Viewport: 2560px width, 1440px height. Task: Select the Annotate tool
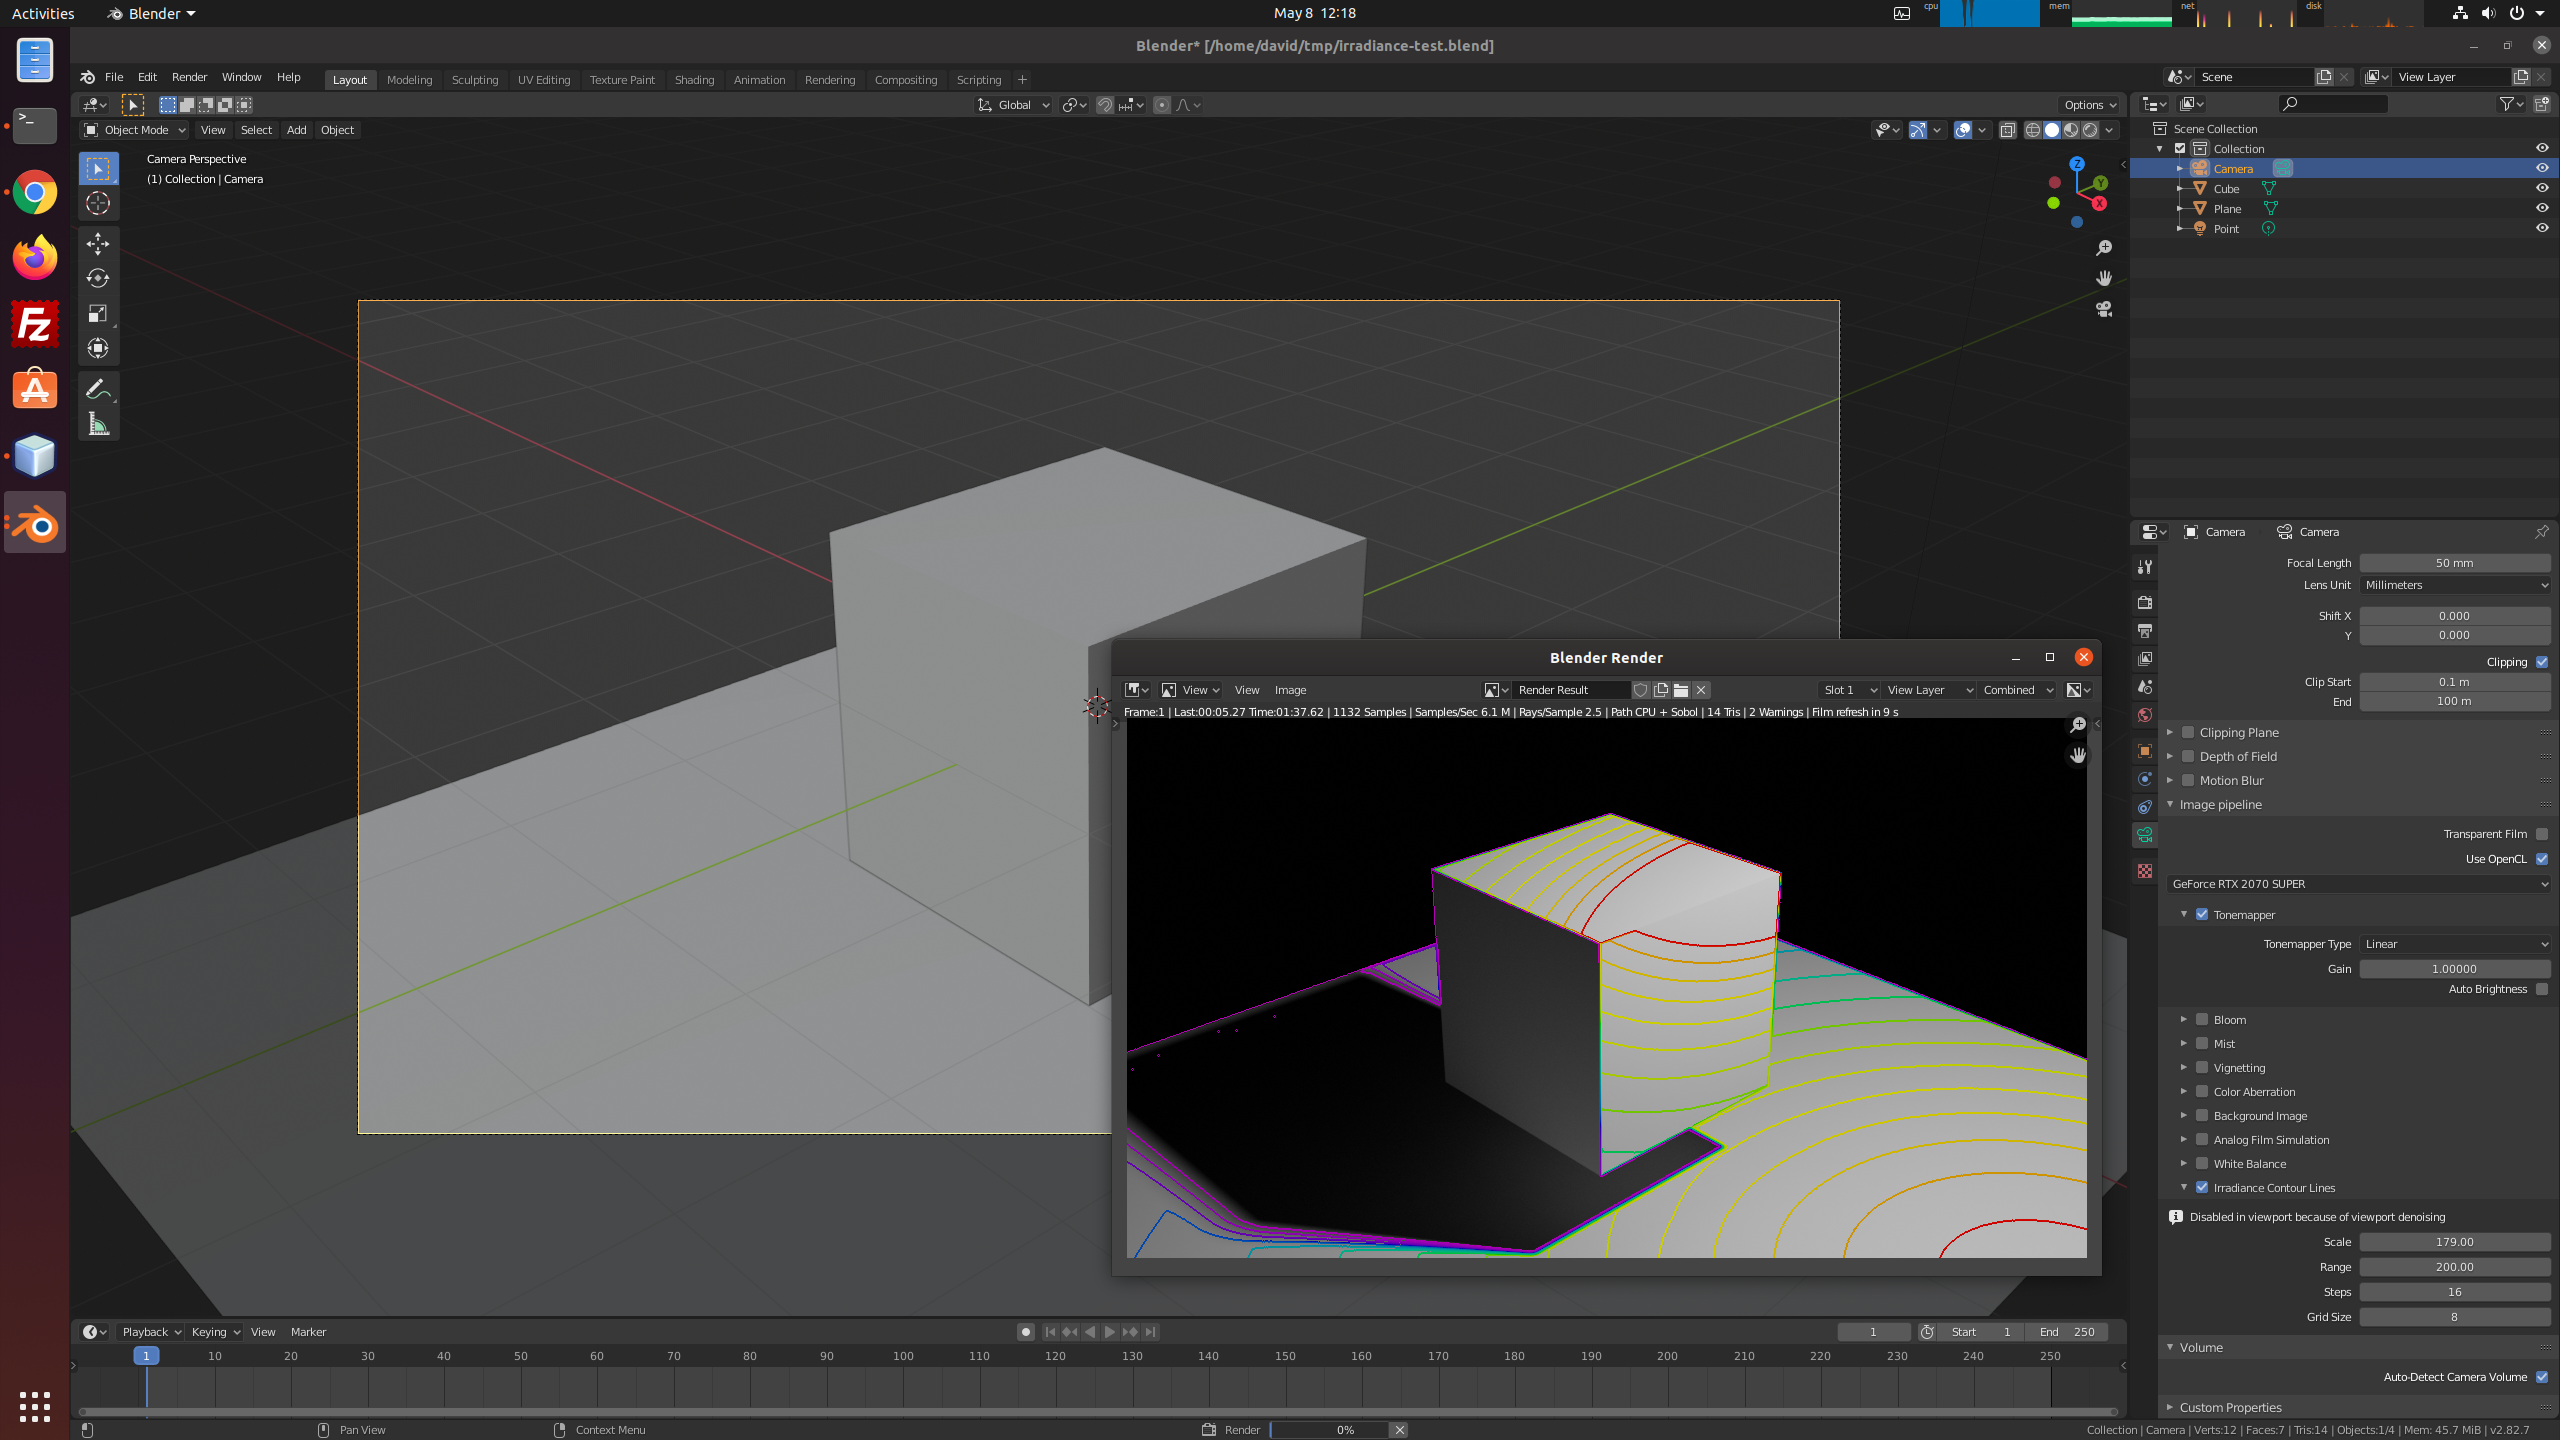point(97,389)
